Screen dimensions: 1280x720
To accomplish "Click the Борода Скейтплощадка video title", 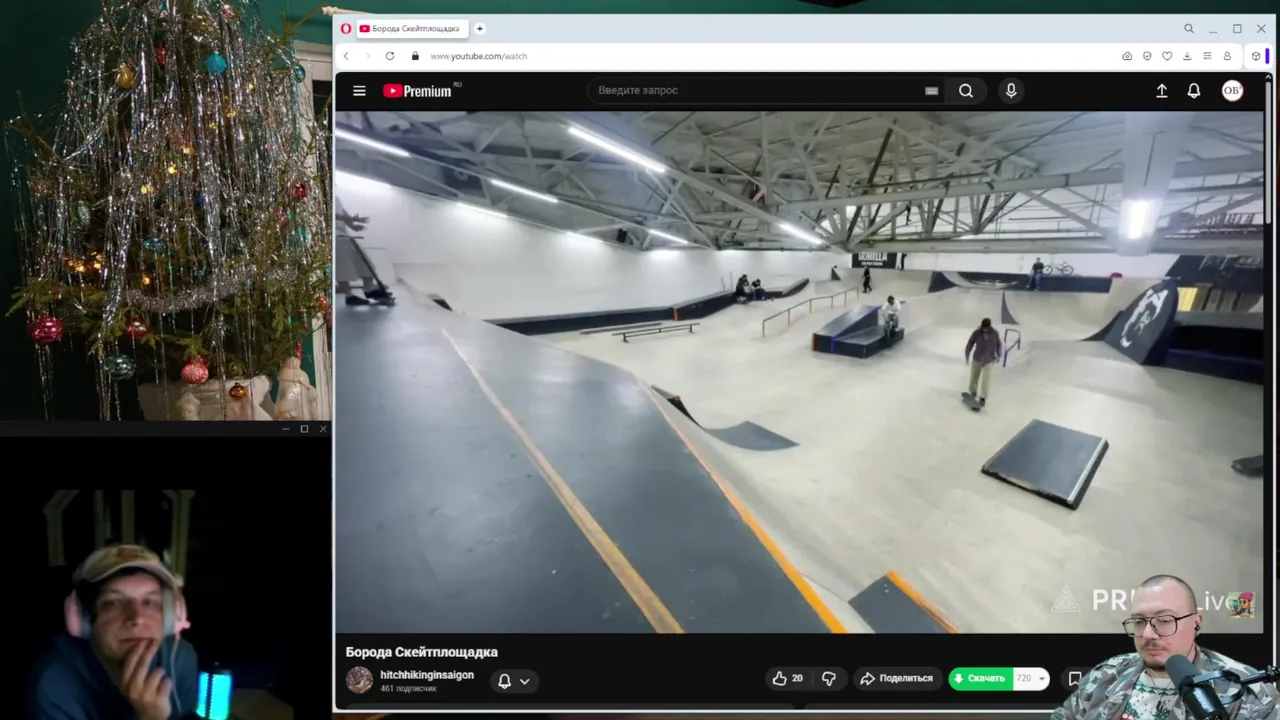I will pyautogui.click(x=422, y=652).
